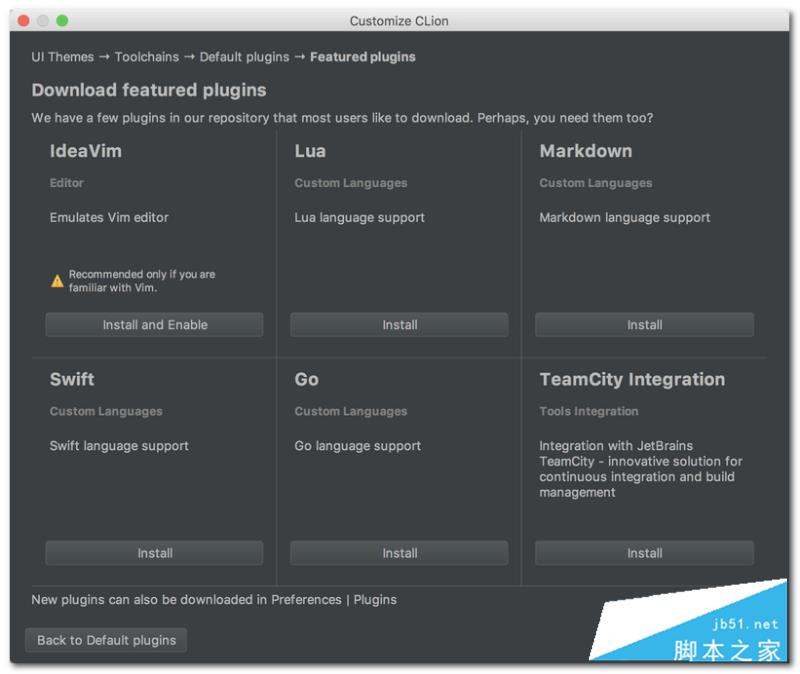Click the 'Markdown language support' description
Viewport: 800px width, 674px height.
click(x=625, y=217)
